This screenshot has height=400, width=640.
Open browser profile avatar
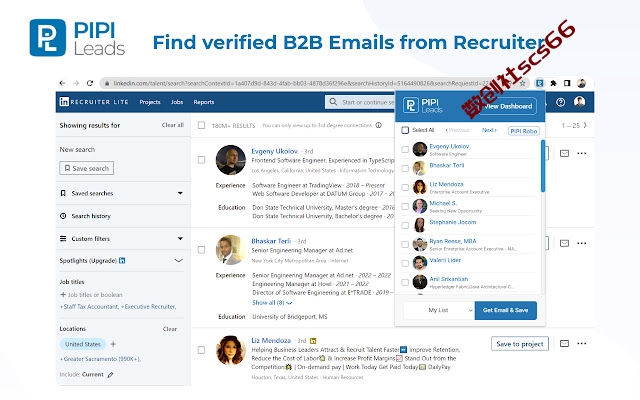pyautogui.click(x=582, y=83)
